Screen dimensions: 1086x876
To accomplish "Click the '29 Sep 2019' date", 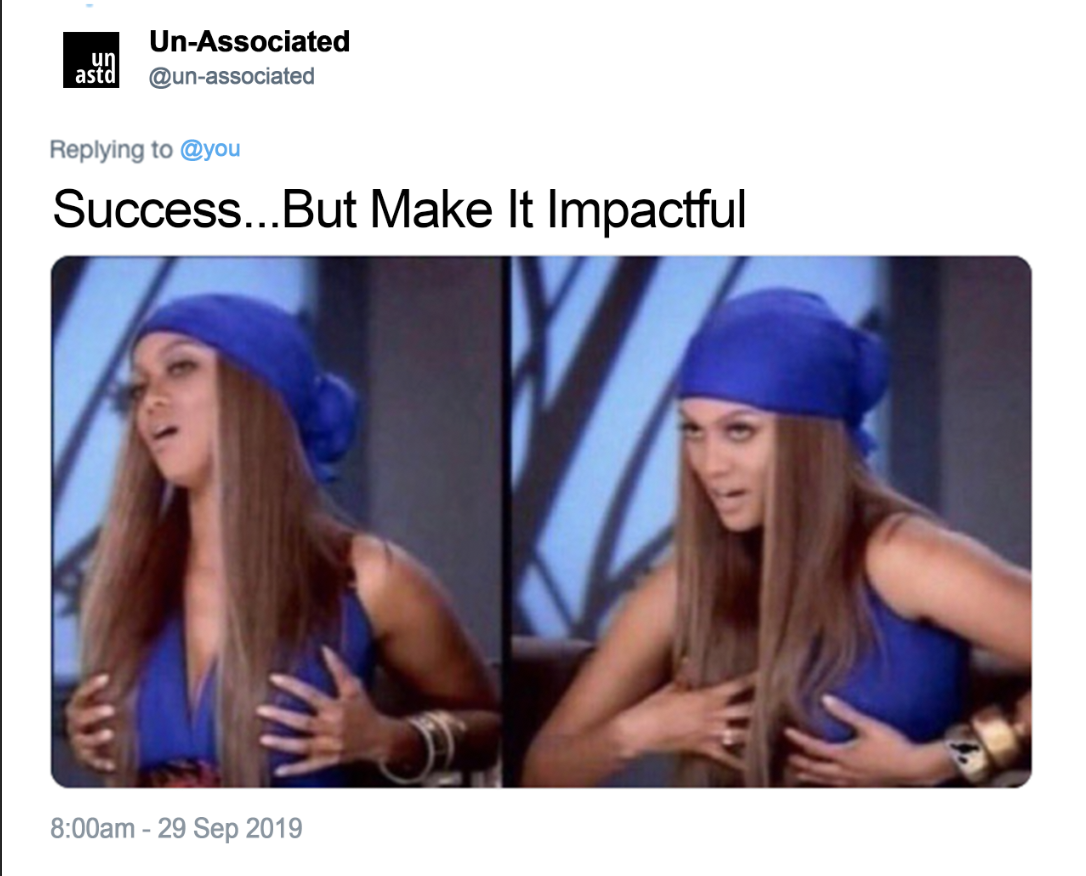I will pyautogui.click(x=230, y=828).
